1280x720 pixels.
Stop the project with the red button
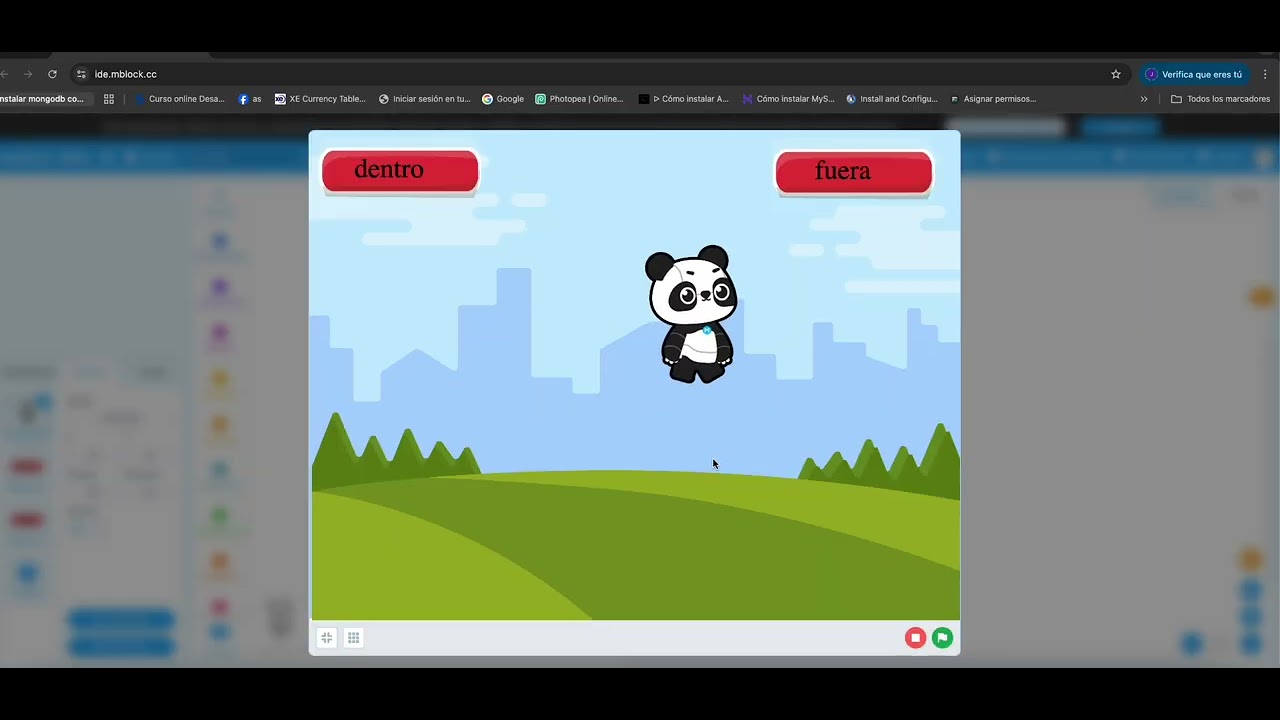point(915,638)
